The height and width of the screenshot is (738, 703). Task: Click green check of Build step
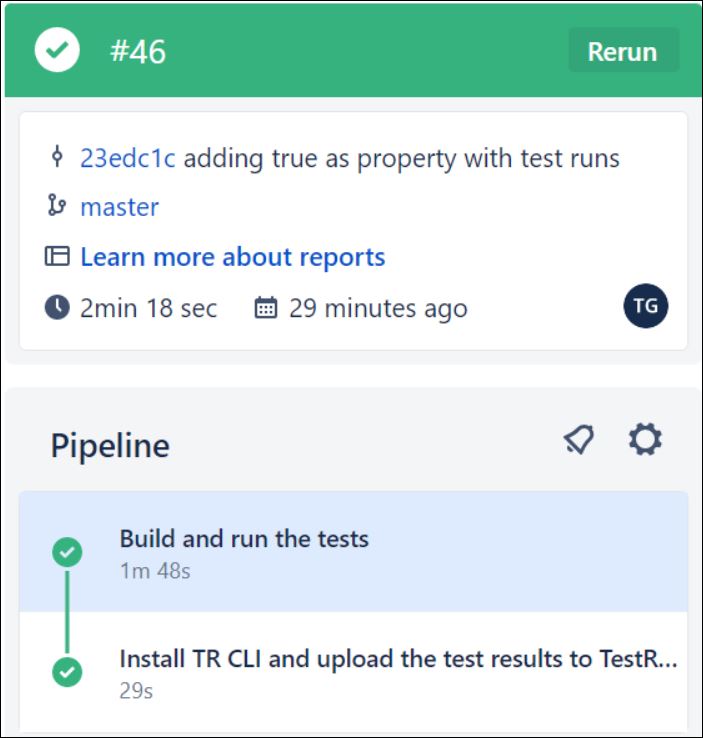click(x=67, y=551)
